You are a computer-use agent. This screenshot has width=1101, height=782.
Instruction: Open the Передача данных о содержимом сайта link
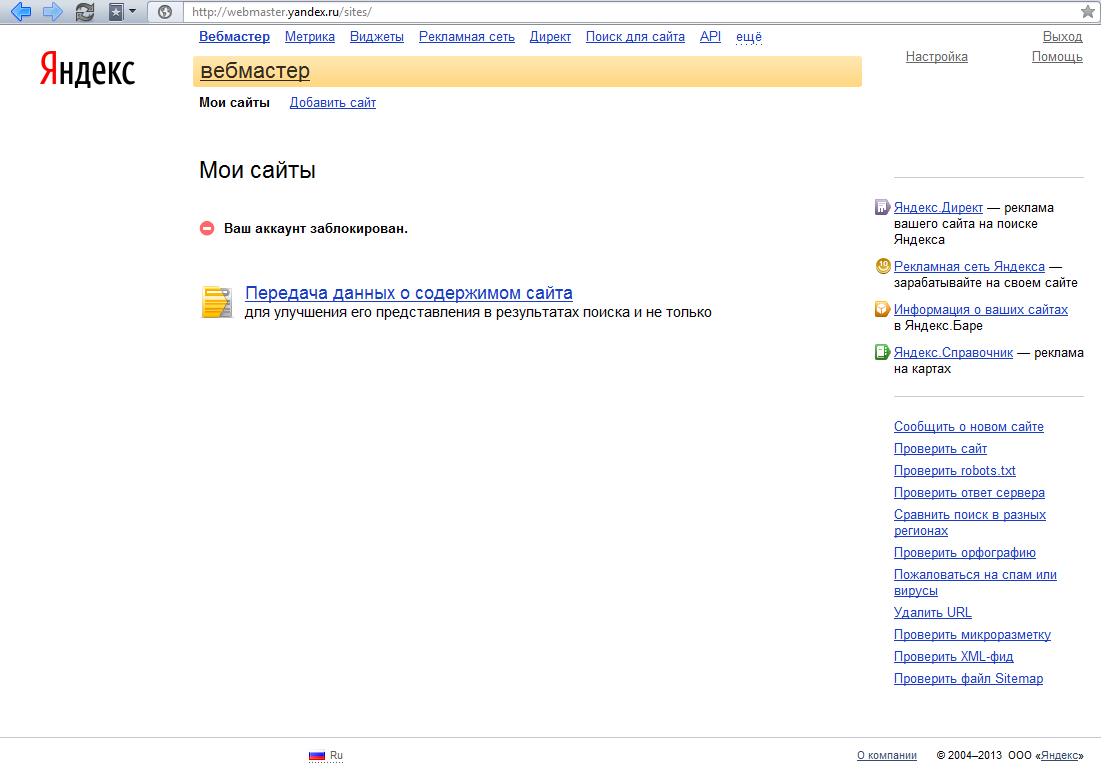[x=408, y=293]
